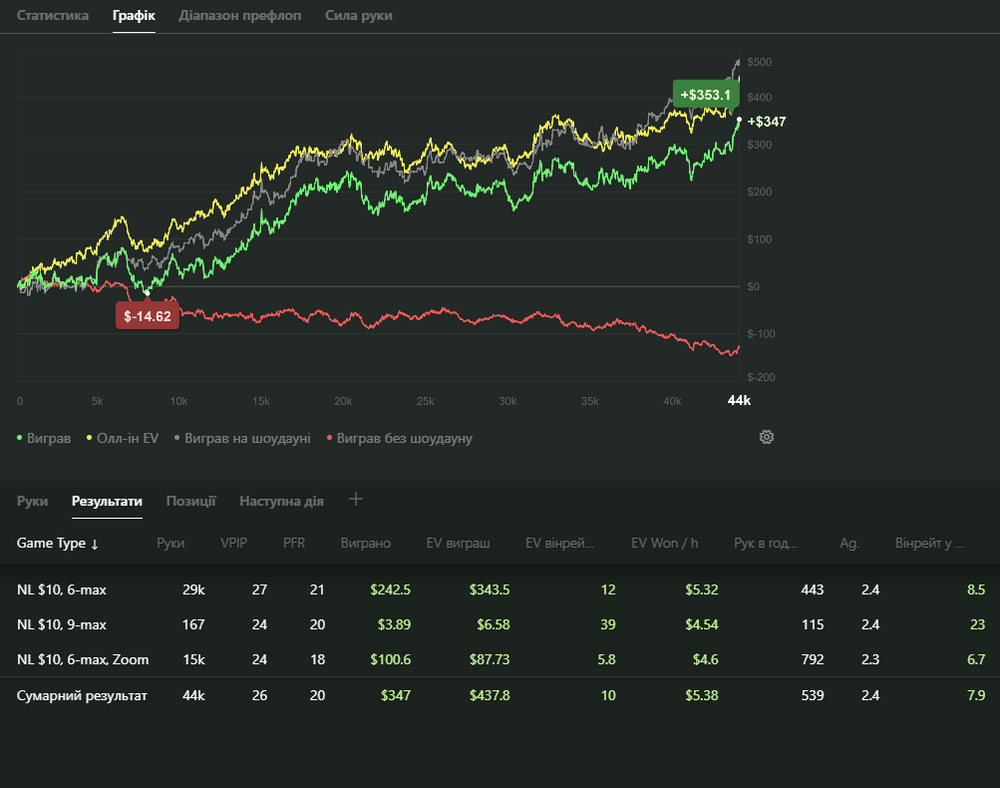Open the Наступна дія tab
The height and width of the screenshot is (788, 1000).
[x=281, y=501]
